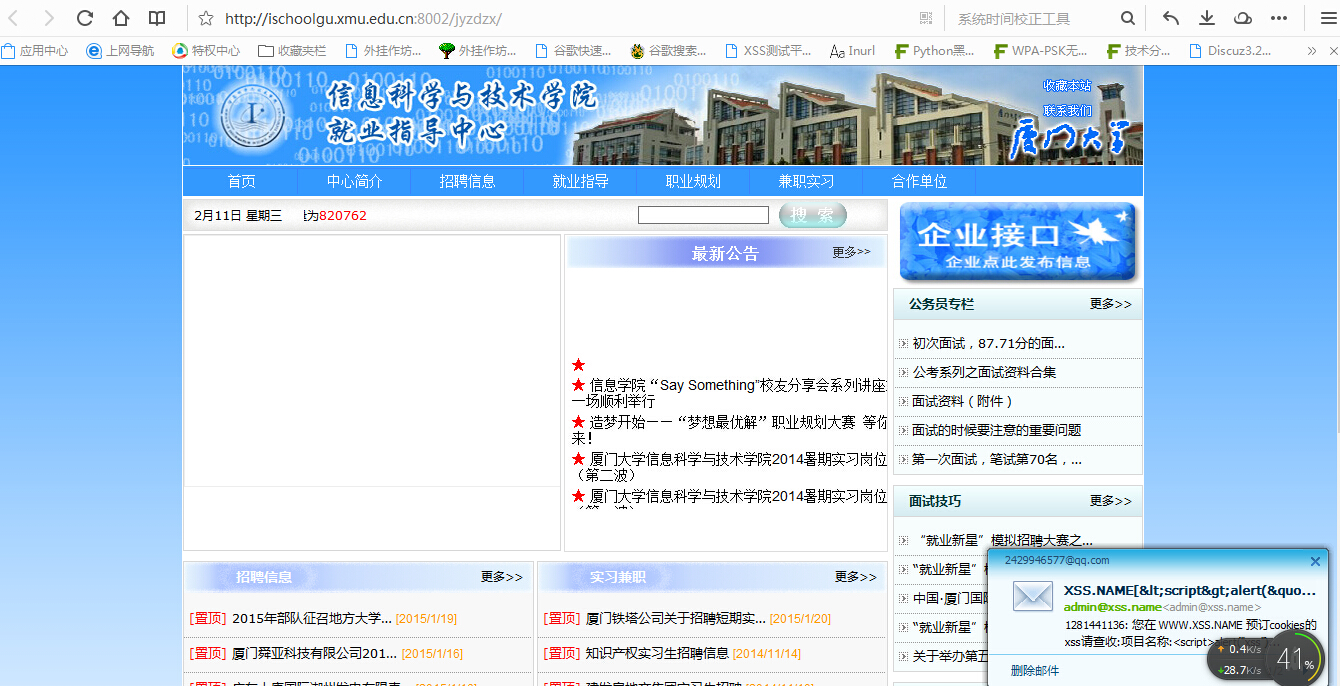Image resolution: width=1340 pixels, height=686 pixels.
Task: Open the XSS.NAME email subject
Action: pos(1190,590)
